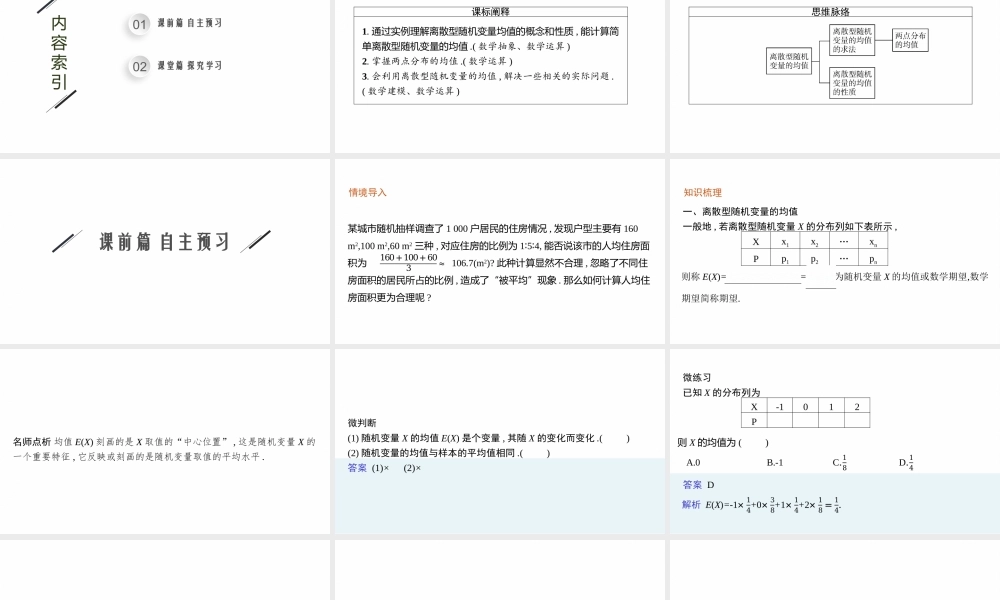Mark answer choice A.0 in the quiz
The width and height of the screenshot is (1000, 600).
click(693, 463)
